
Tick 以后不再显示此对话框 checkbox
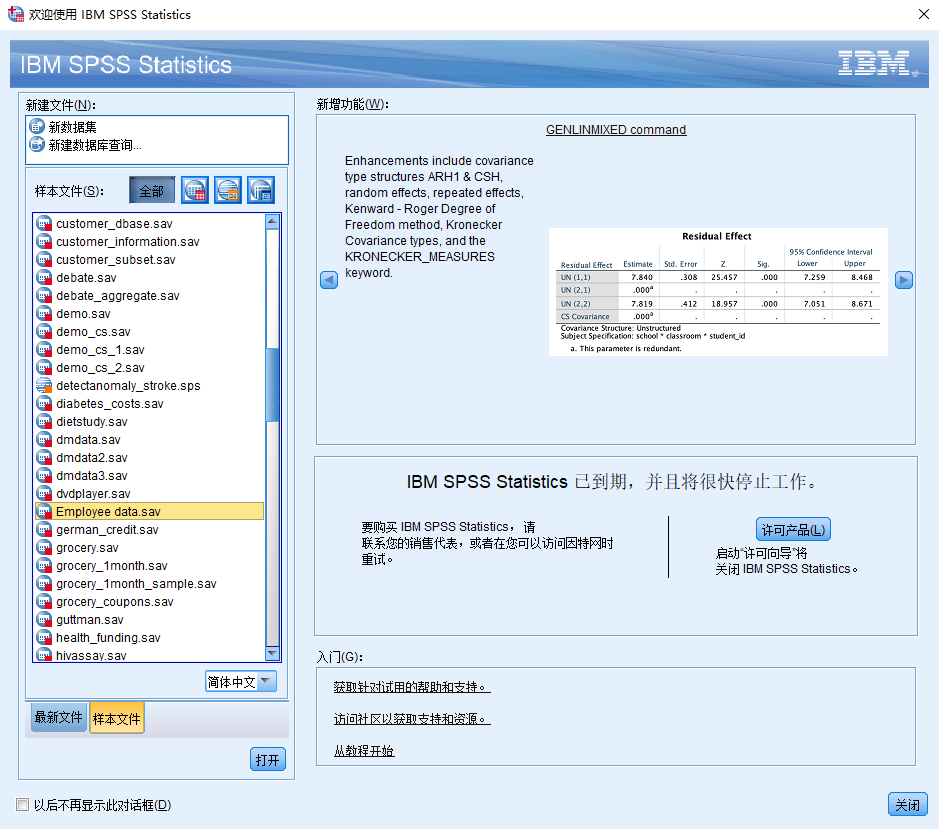[x=22, y=804]
